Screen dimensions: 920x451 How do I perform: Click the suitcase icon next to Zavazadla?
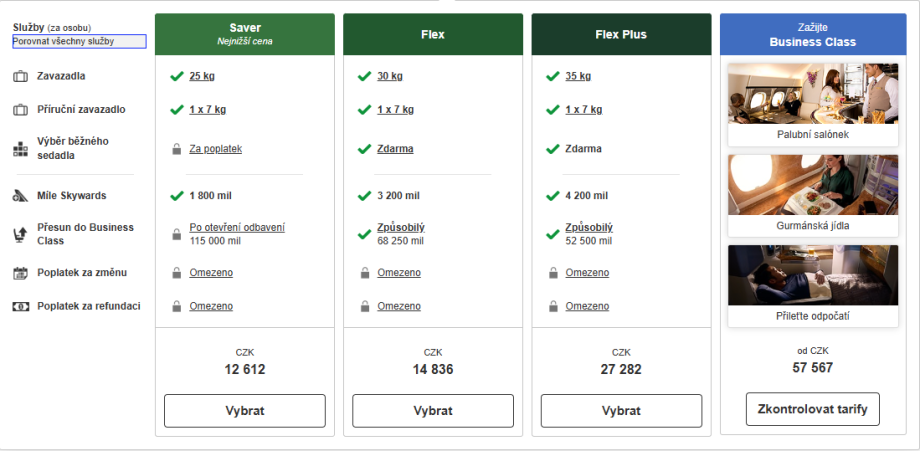click(x=20, y=76)
